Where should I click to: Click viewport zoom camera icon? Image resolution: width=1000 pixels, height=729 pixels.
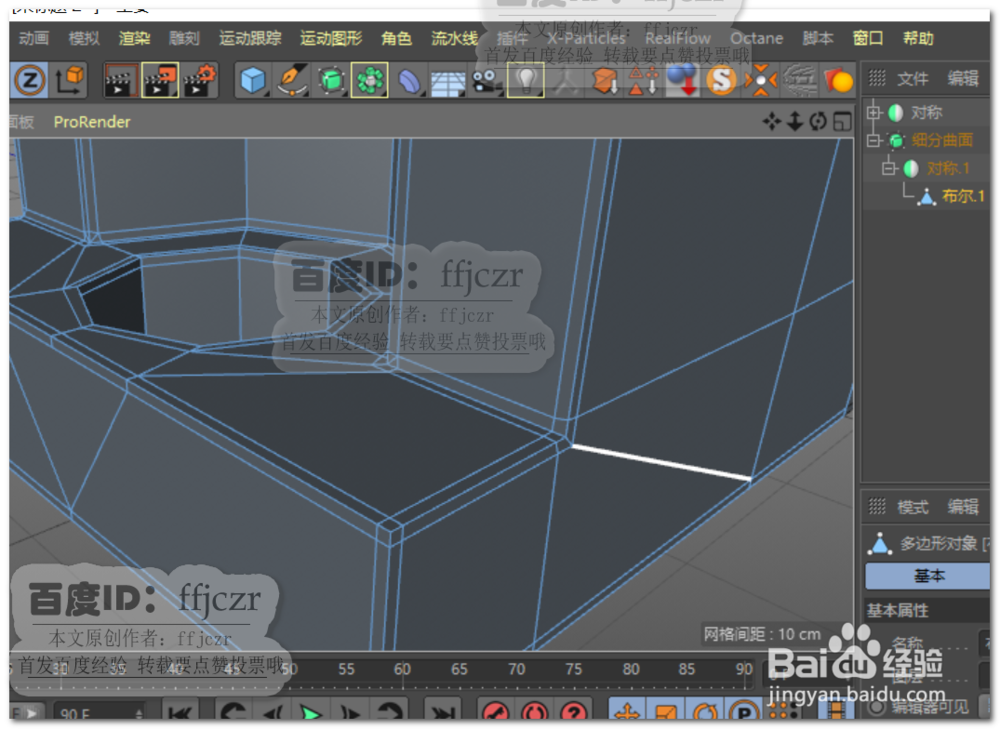click(795, 121)
